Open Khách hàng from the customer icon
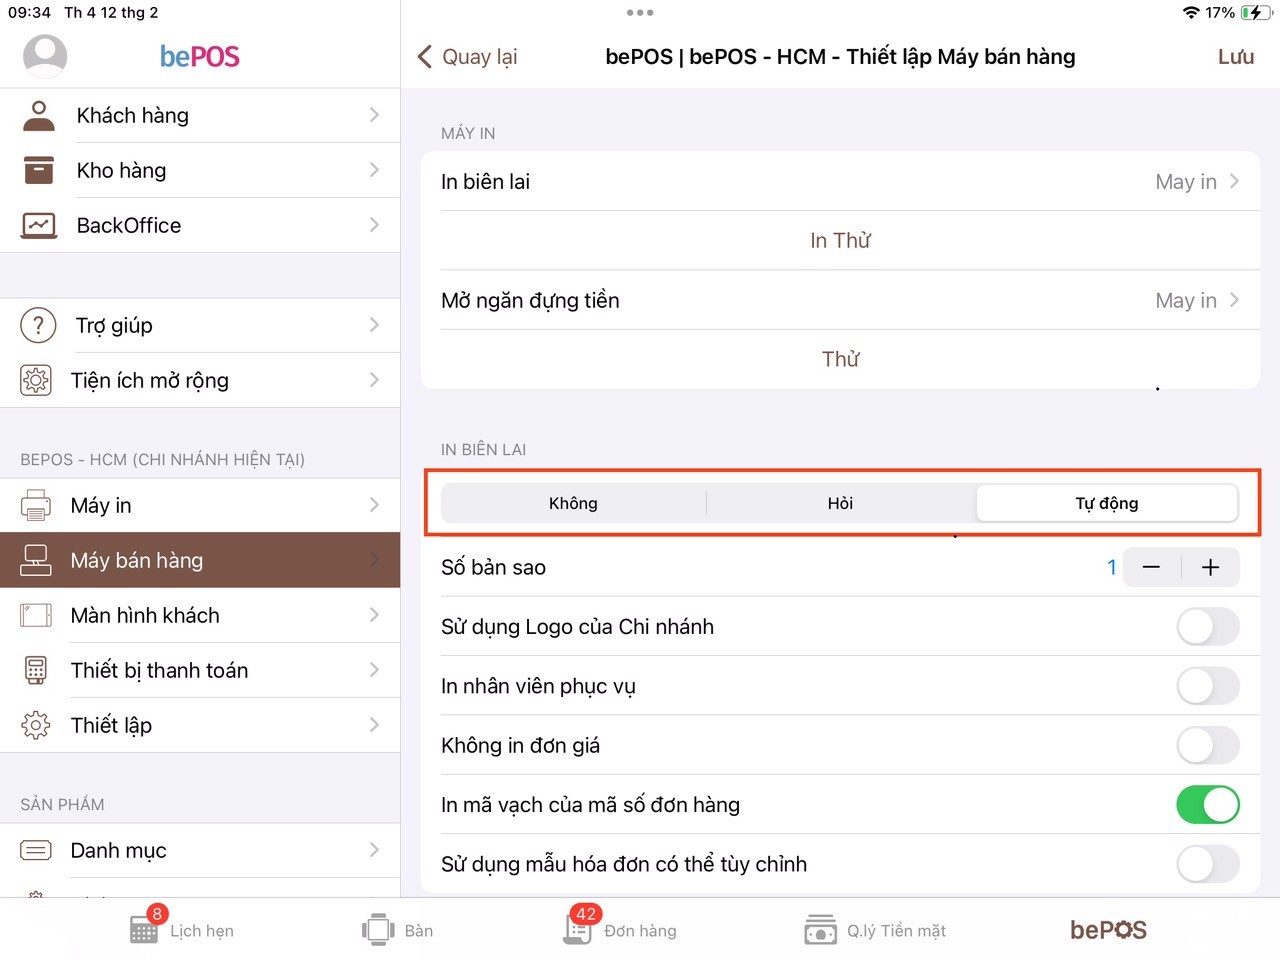 click(39, 116)
